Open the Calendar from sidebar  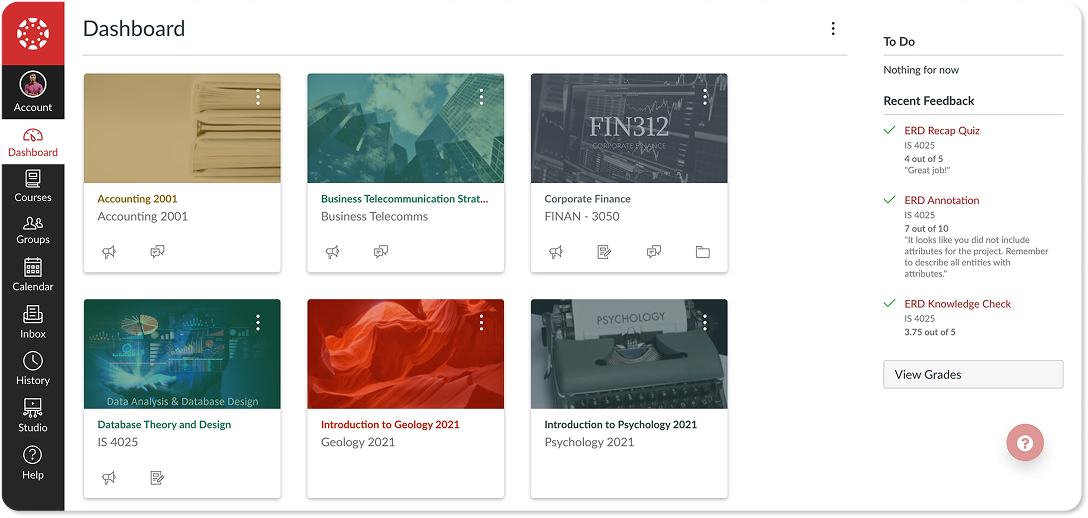pos(33,275)
